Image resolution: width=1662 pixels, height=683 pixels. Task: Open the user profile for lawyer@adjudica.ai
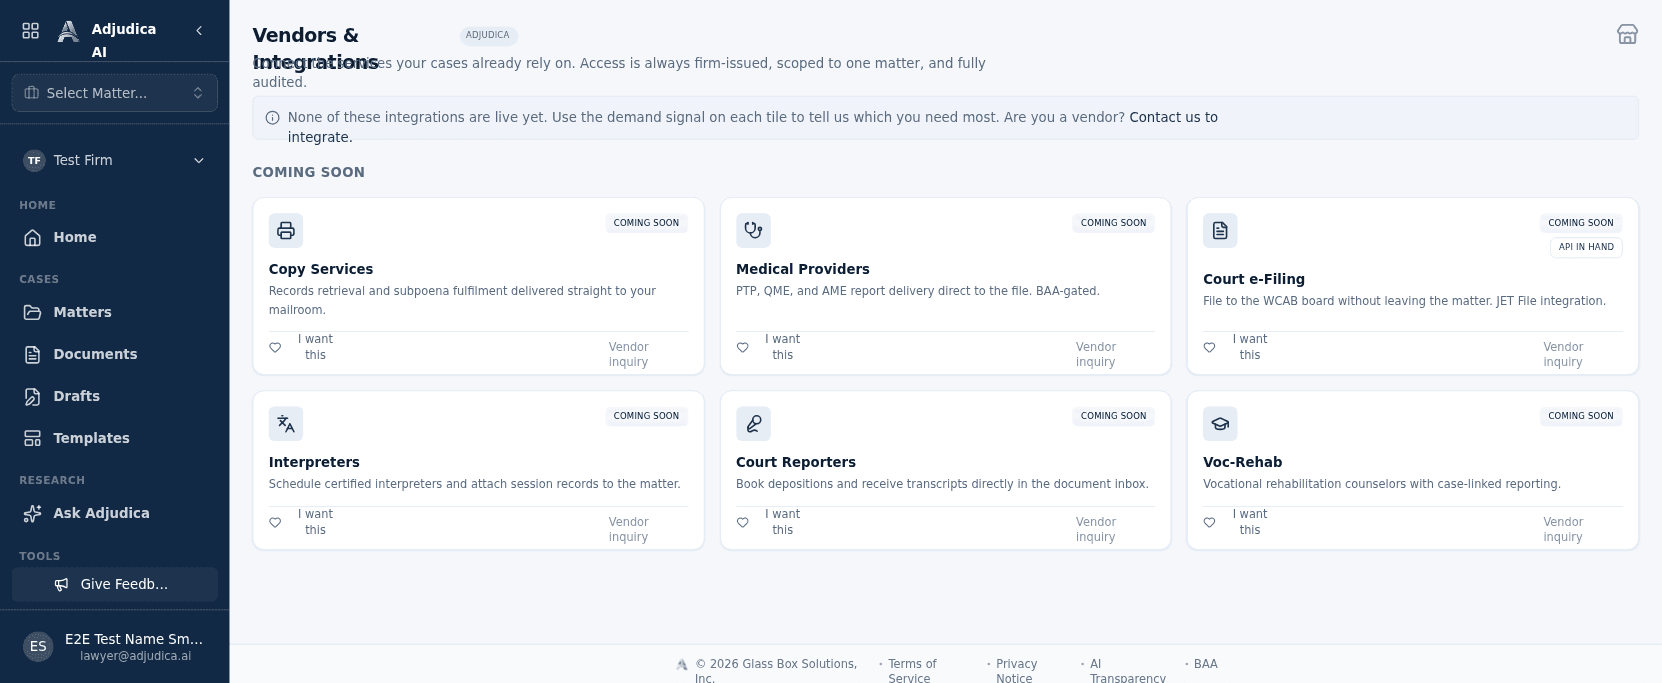[x=115, y=647]
